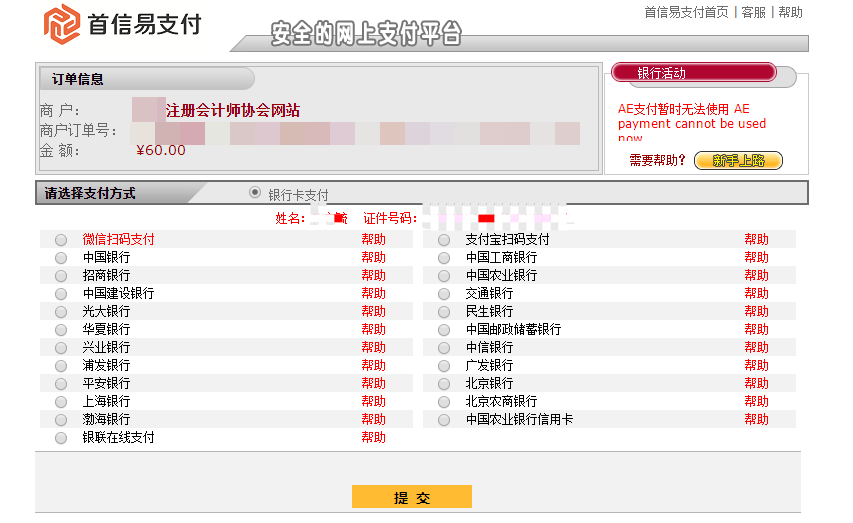The image size is (853, 523).
Task: Select 华夏银行 radio button
Action: (x=61, y=330)
